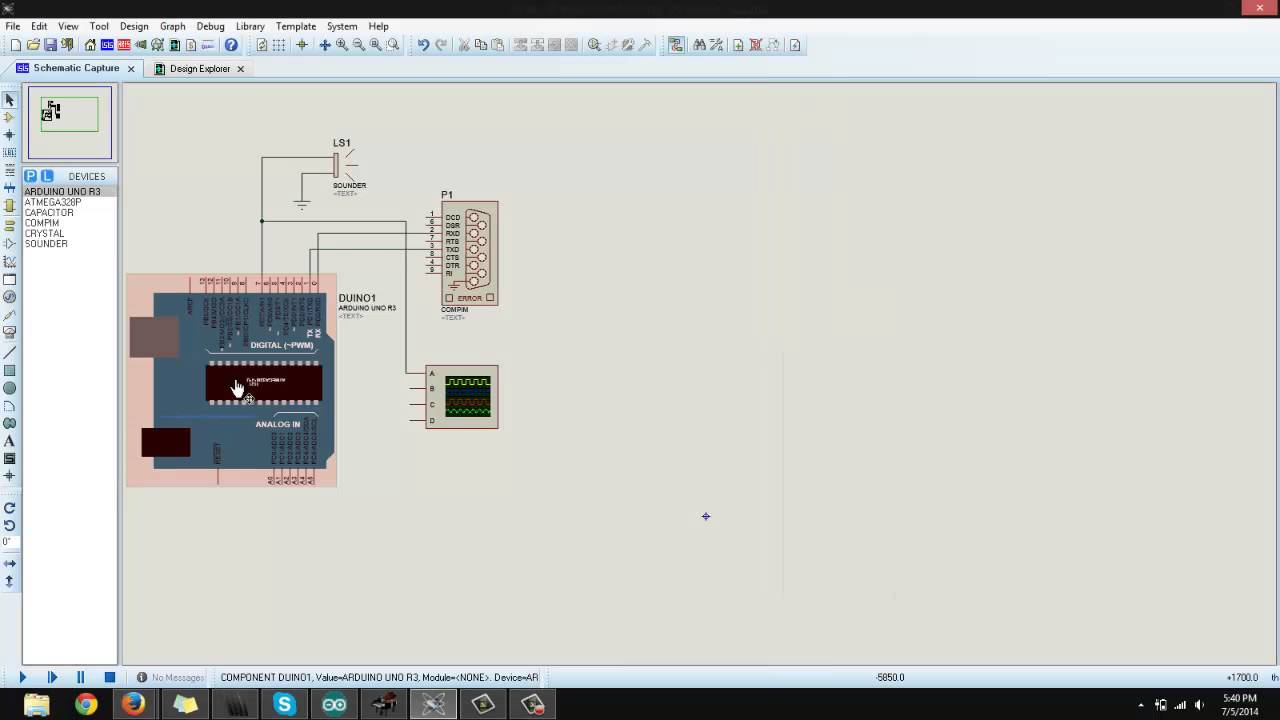
Task: Go to the Home page icon
Action: pyautogui.click(x=90, y=45)
